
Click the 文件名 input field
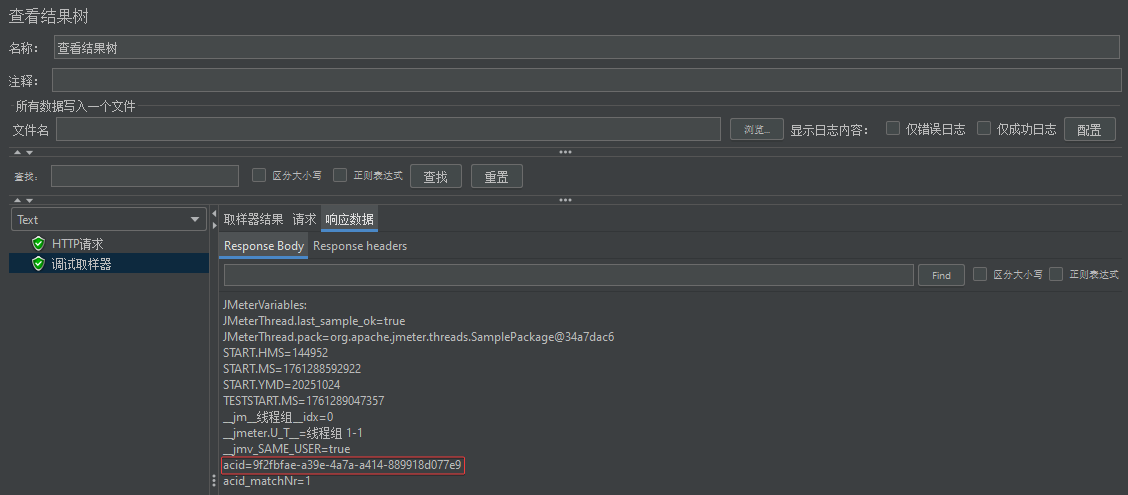(x=388, y=129)
